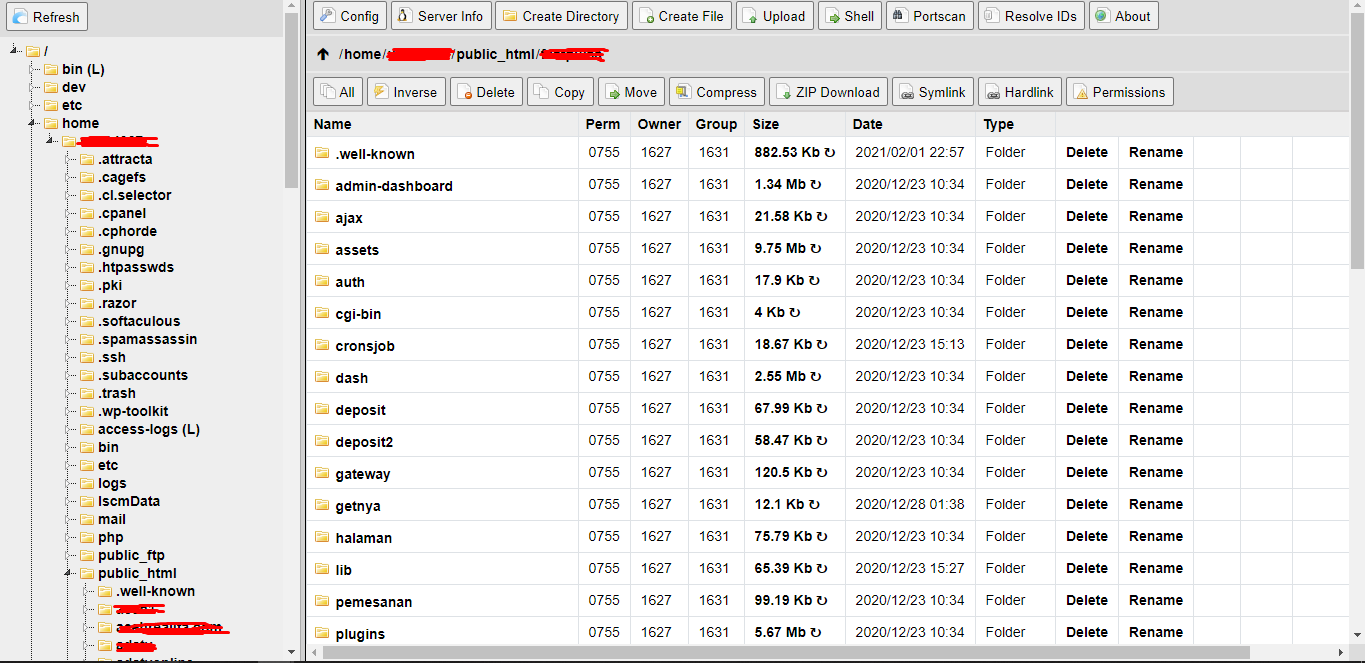Screen dimensions: 1365x663
Task: Open Server Info
Action: [440, 16]
